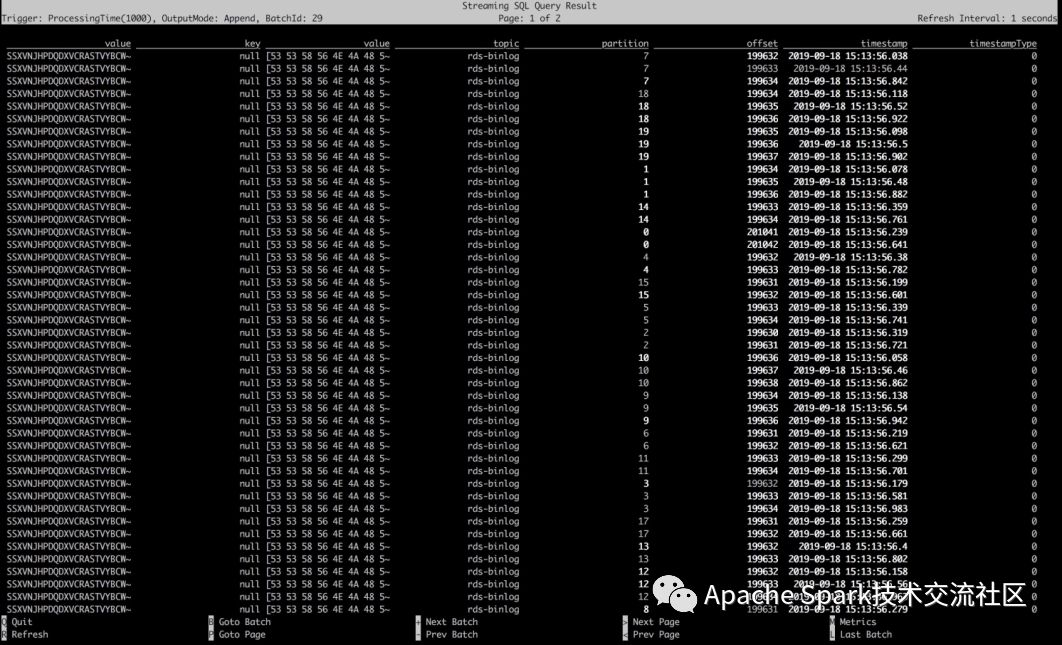Select timestamp 2019-09-18 15:13:56.118

coord(848,93)
